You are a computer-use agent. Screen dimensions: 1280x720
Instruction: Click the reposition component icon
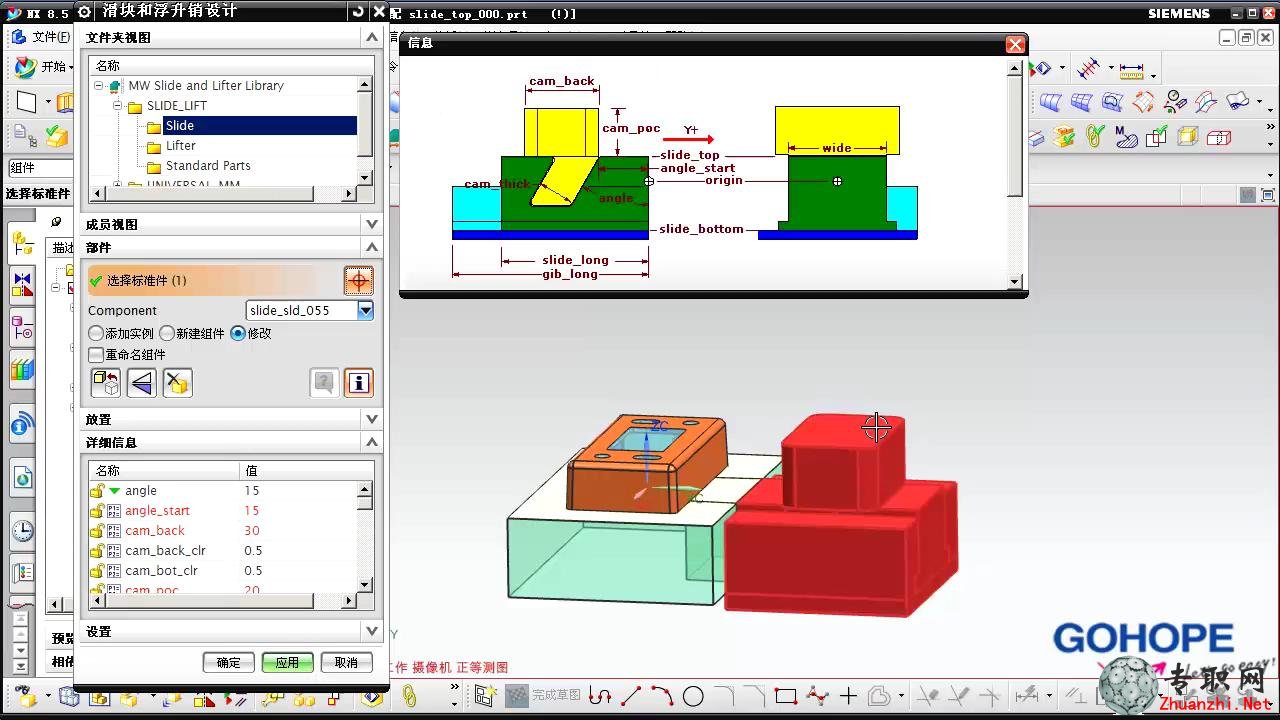point(105,382)
